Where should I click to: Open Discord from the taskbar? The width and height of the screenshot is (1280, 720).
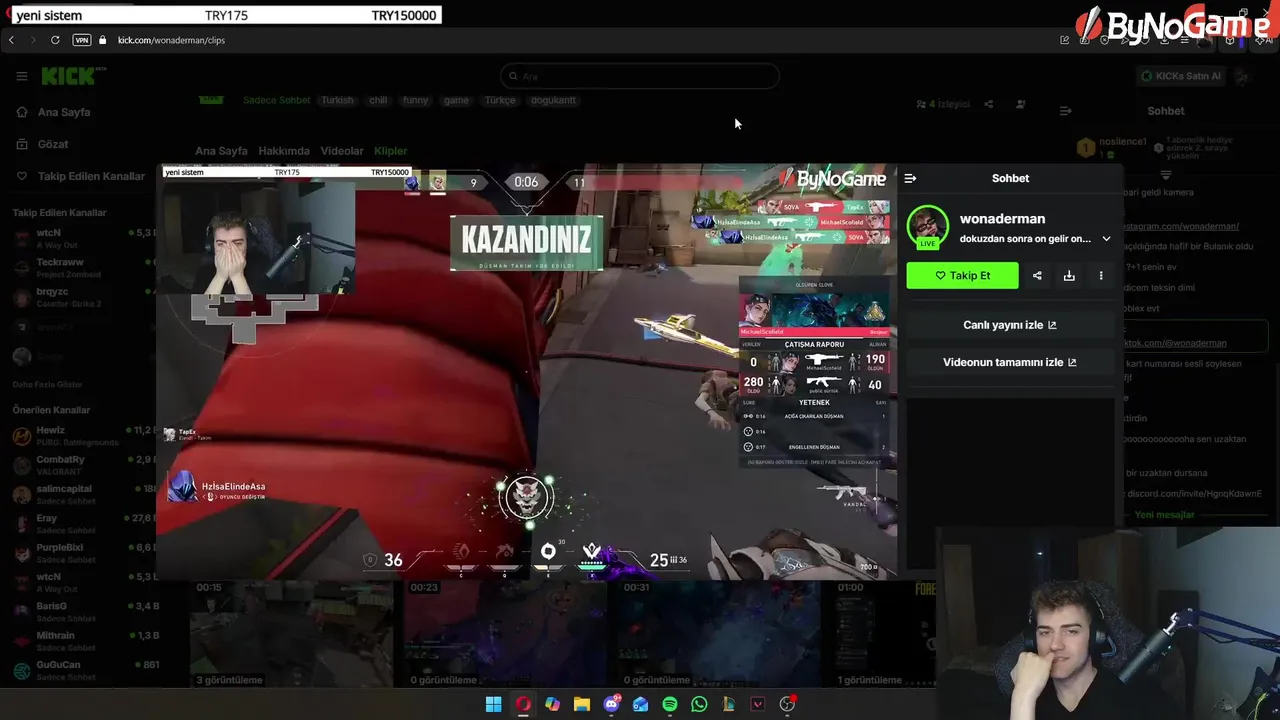611,704
